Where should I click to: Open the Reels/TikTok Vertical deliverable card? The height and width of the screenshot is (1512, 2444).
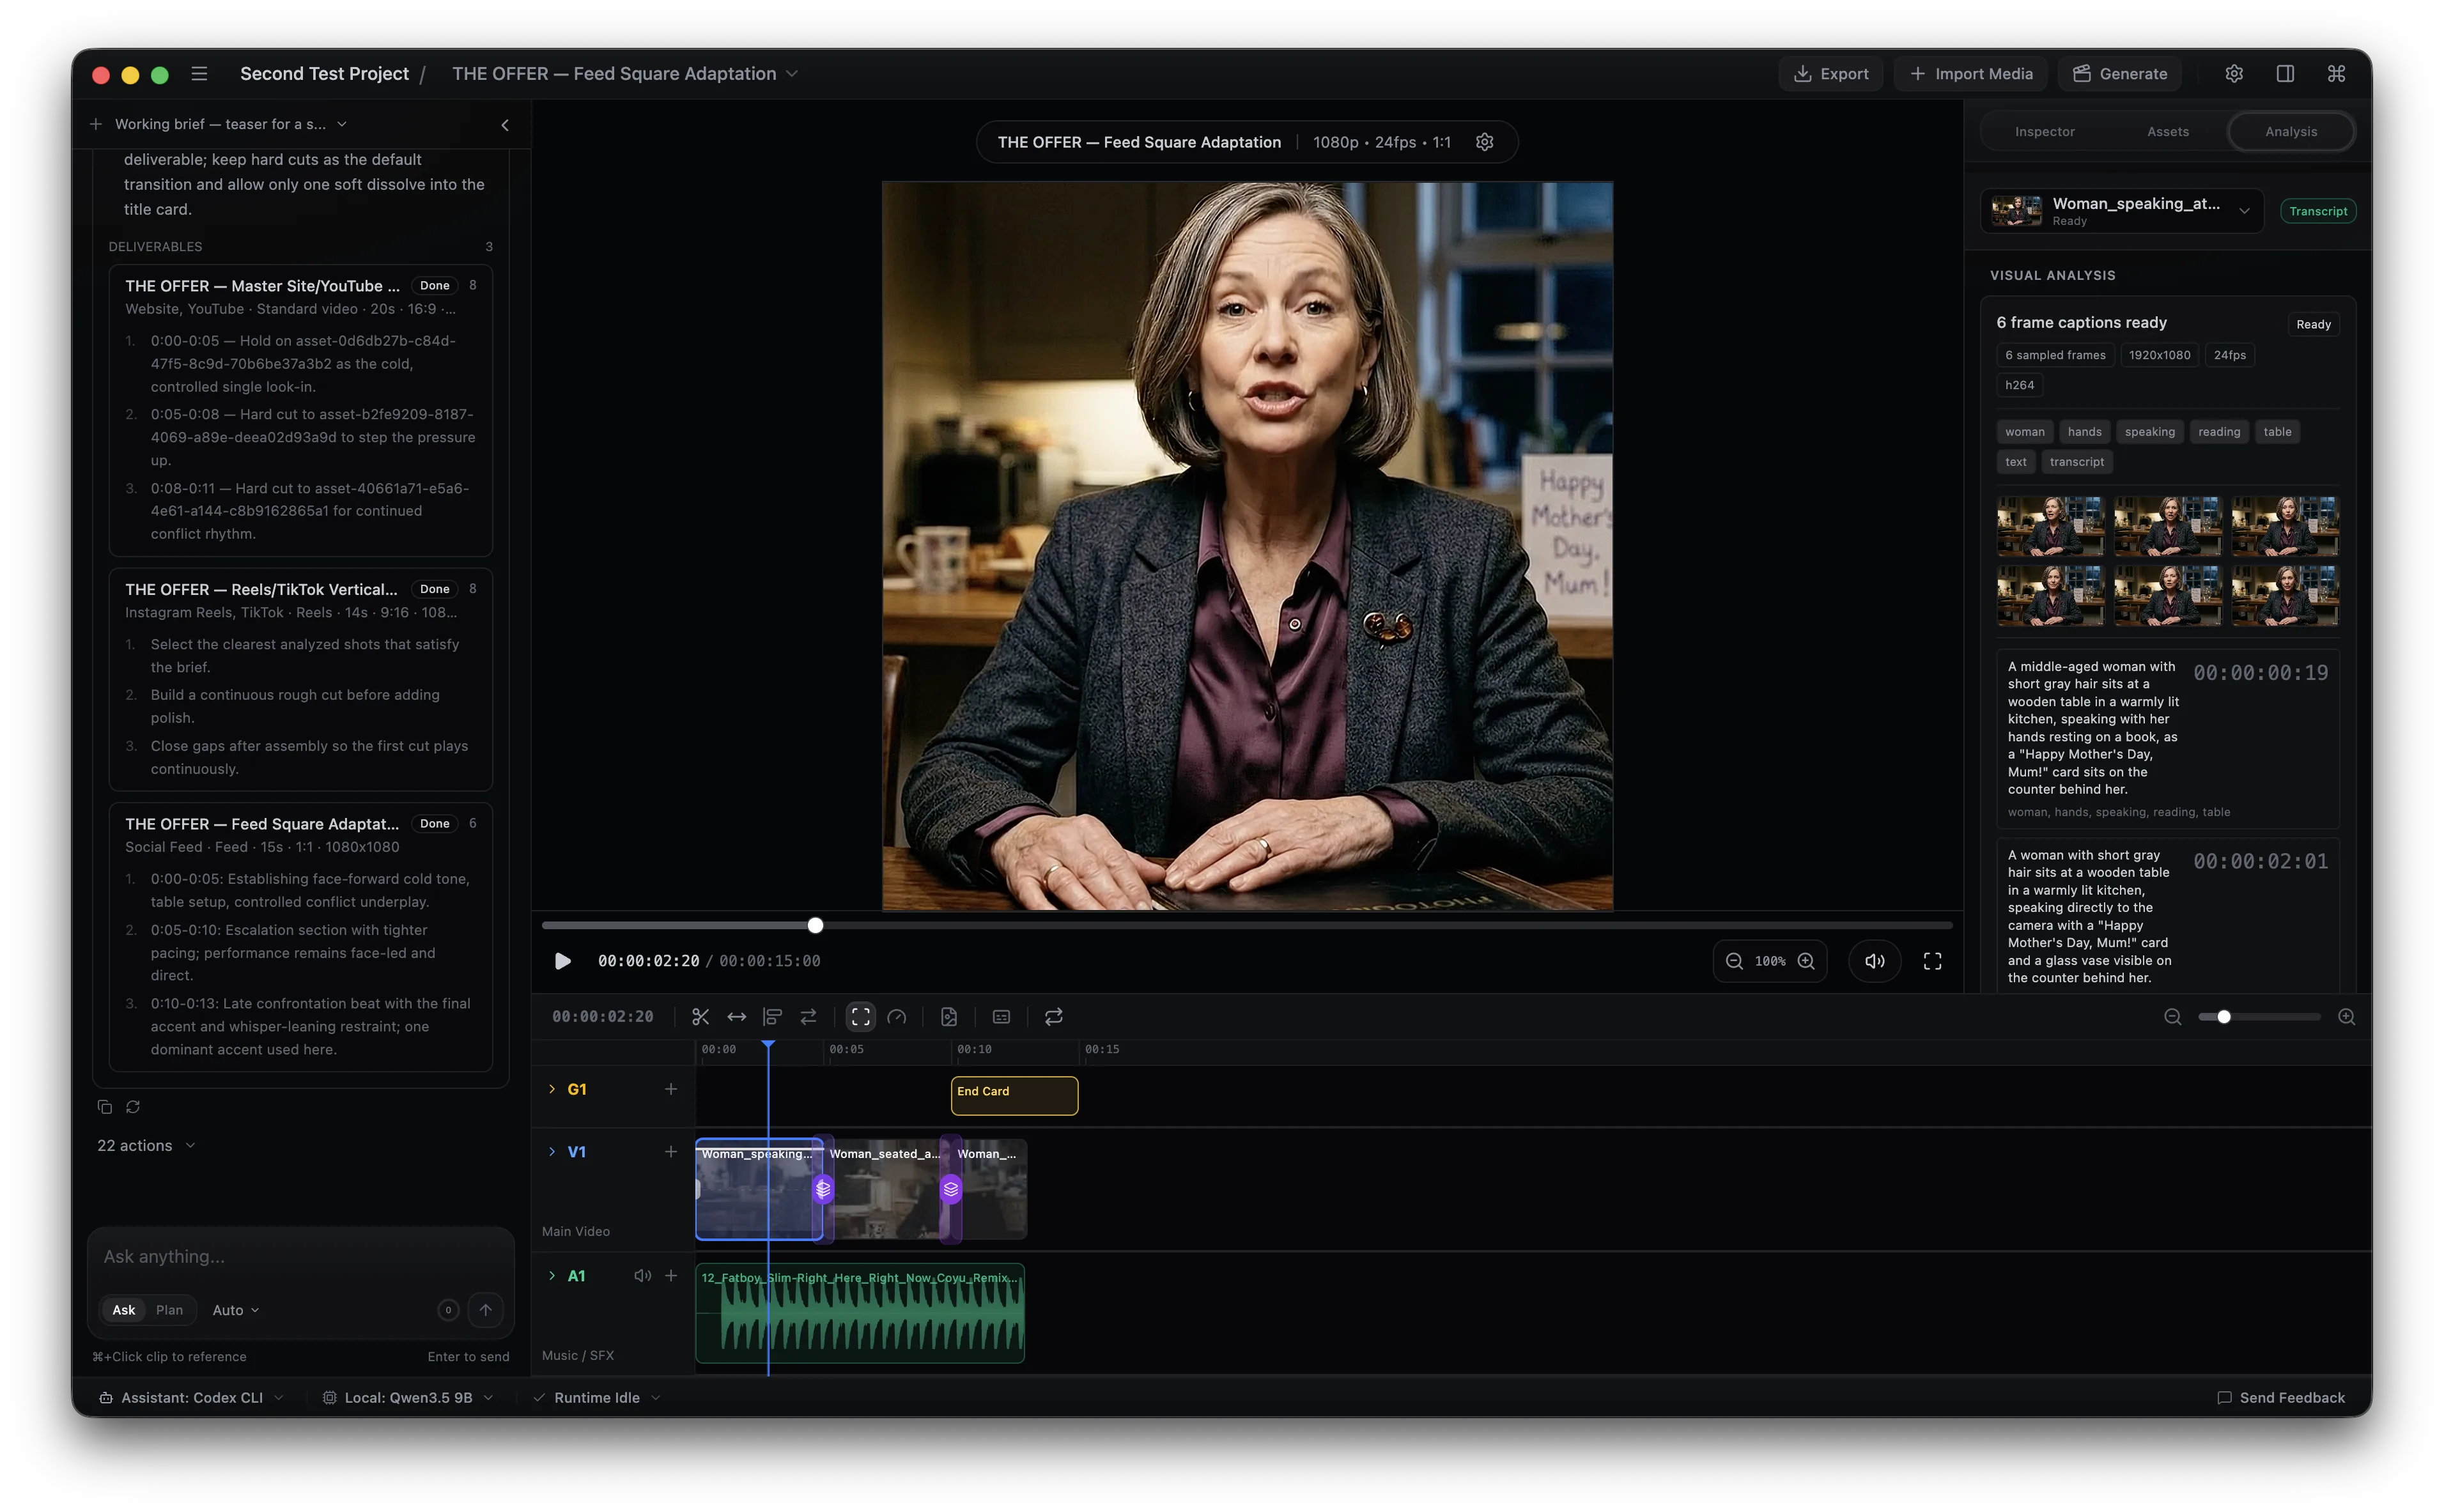(x=300, y=680)
